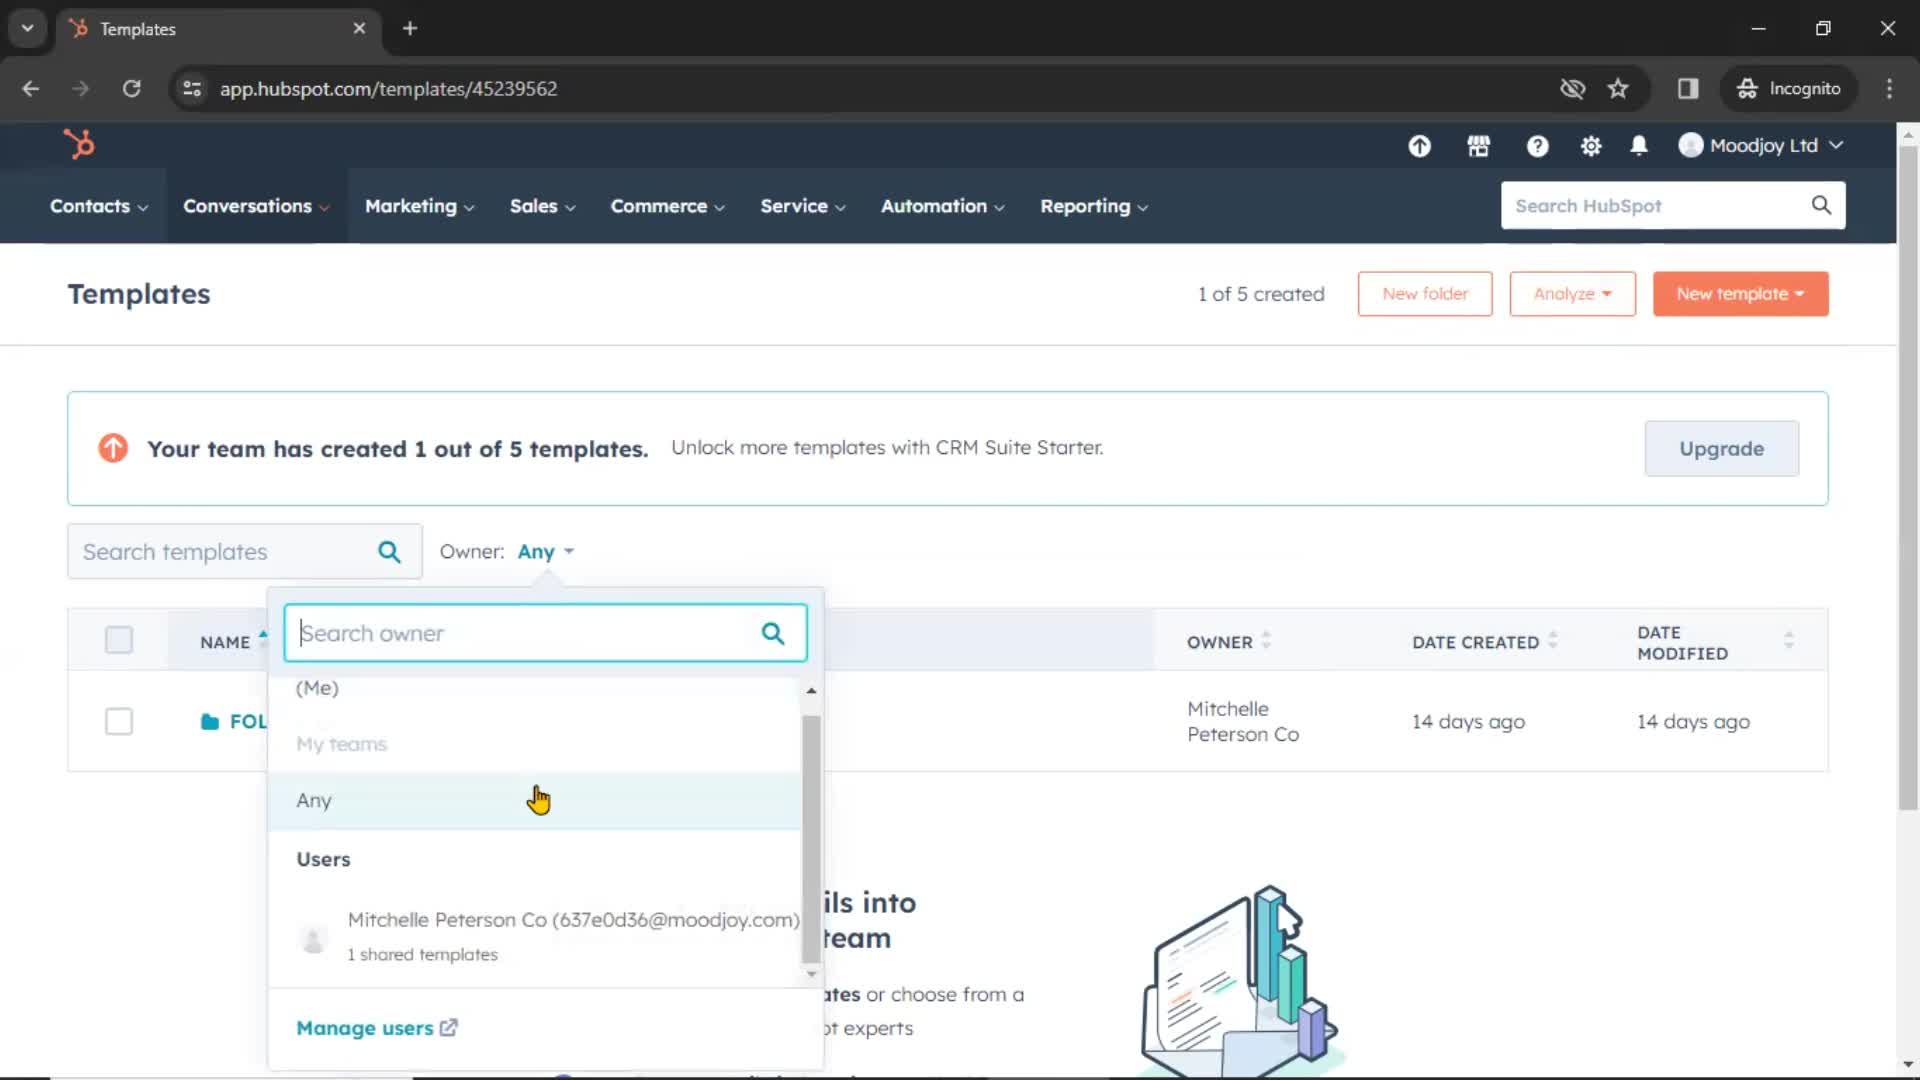Image resolution: width=1920 pixels, height=1080 pixels.
Task: Reload the page
Action: tap(131, 89)
